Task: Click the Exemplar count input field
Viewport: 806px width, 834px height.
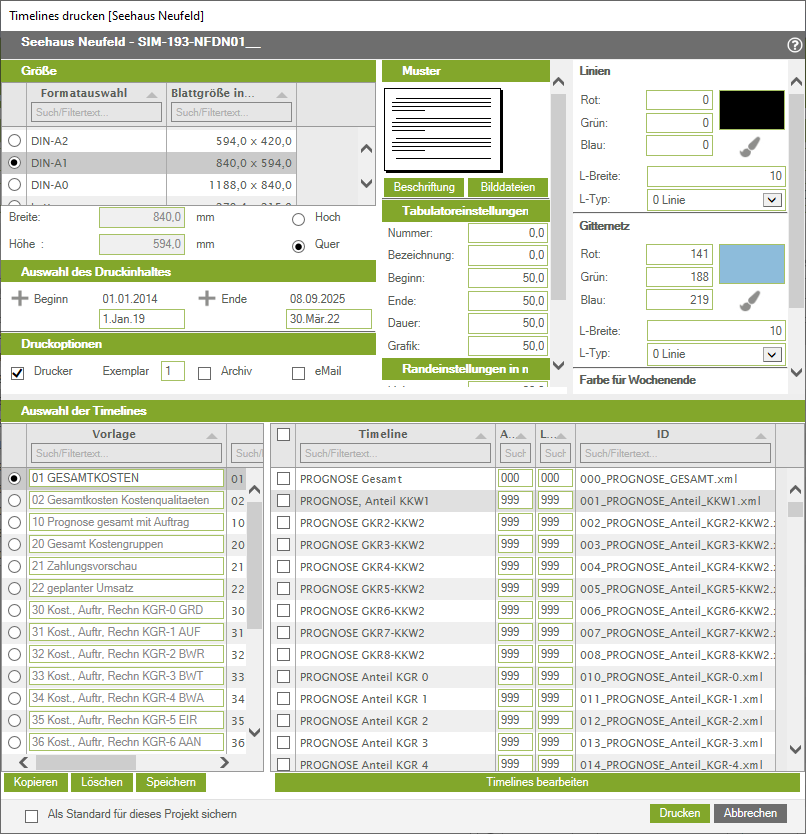Action: tap(173, 371)
